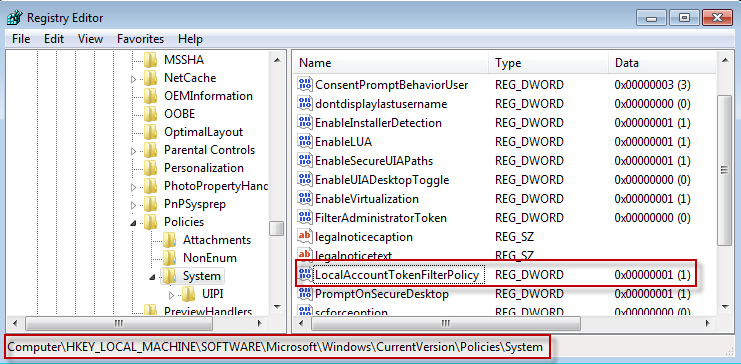Click the UIPI folder icon
The image size is (741, 364).
[x=188, y=294]
